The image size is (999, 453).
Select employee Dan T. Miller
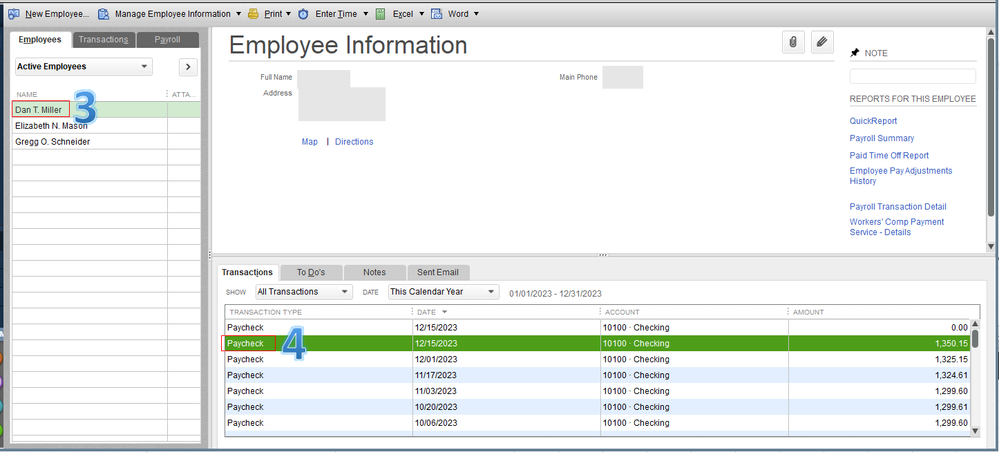39,110
